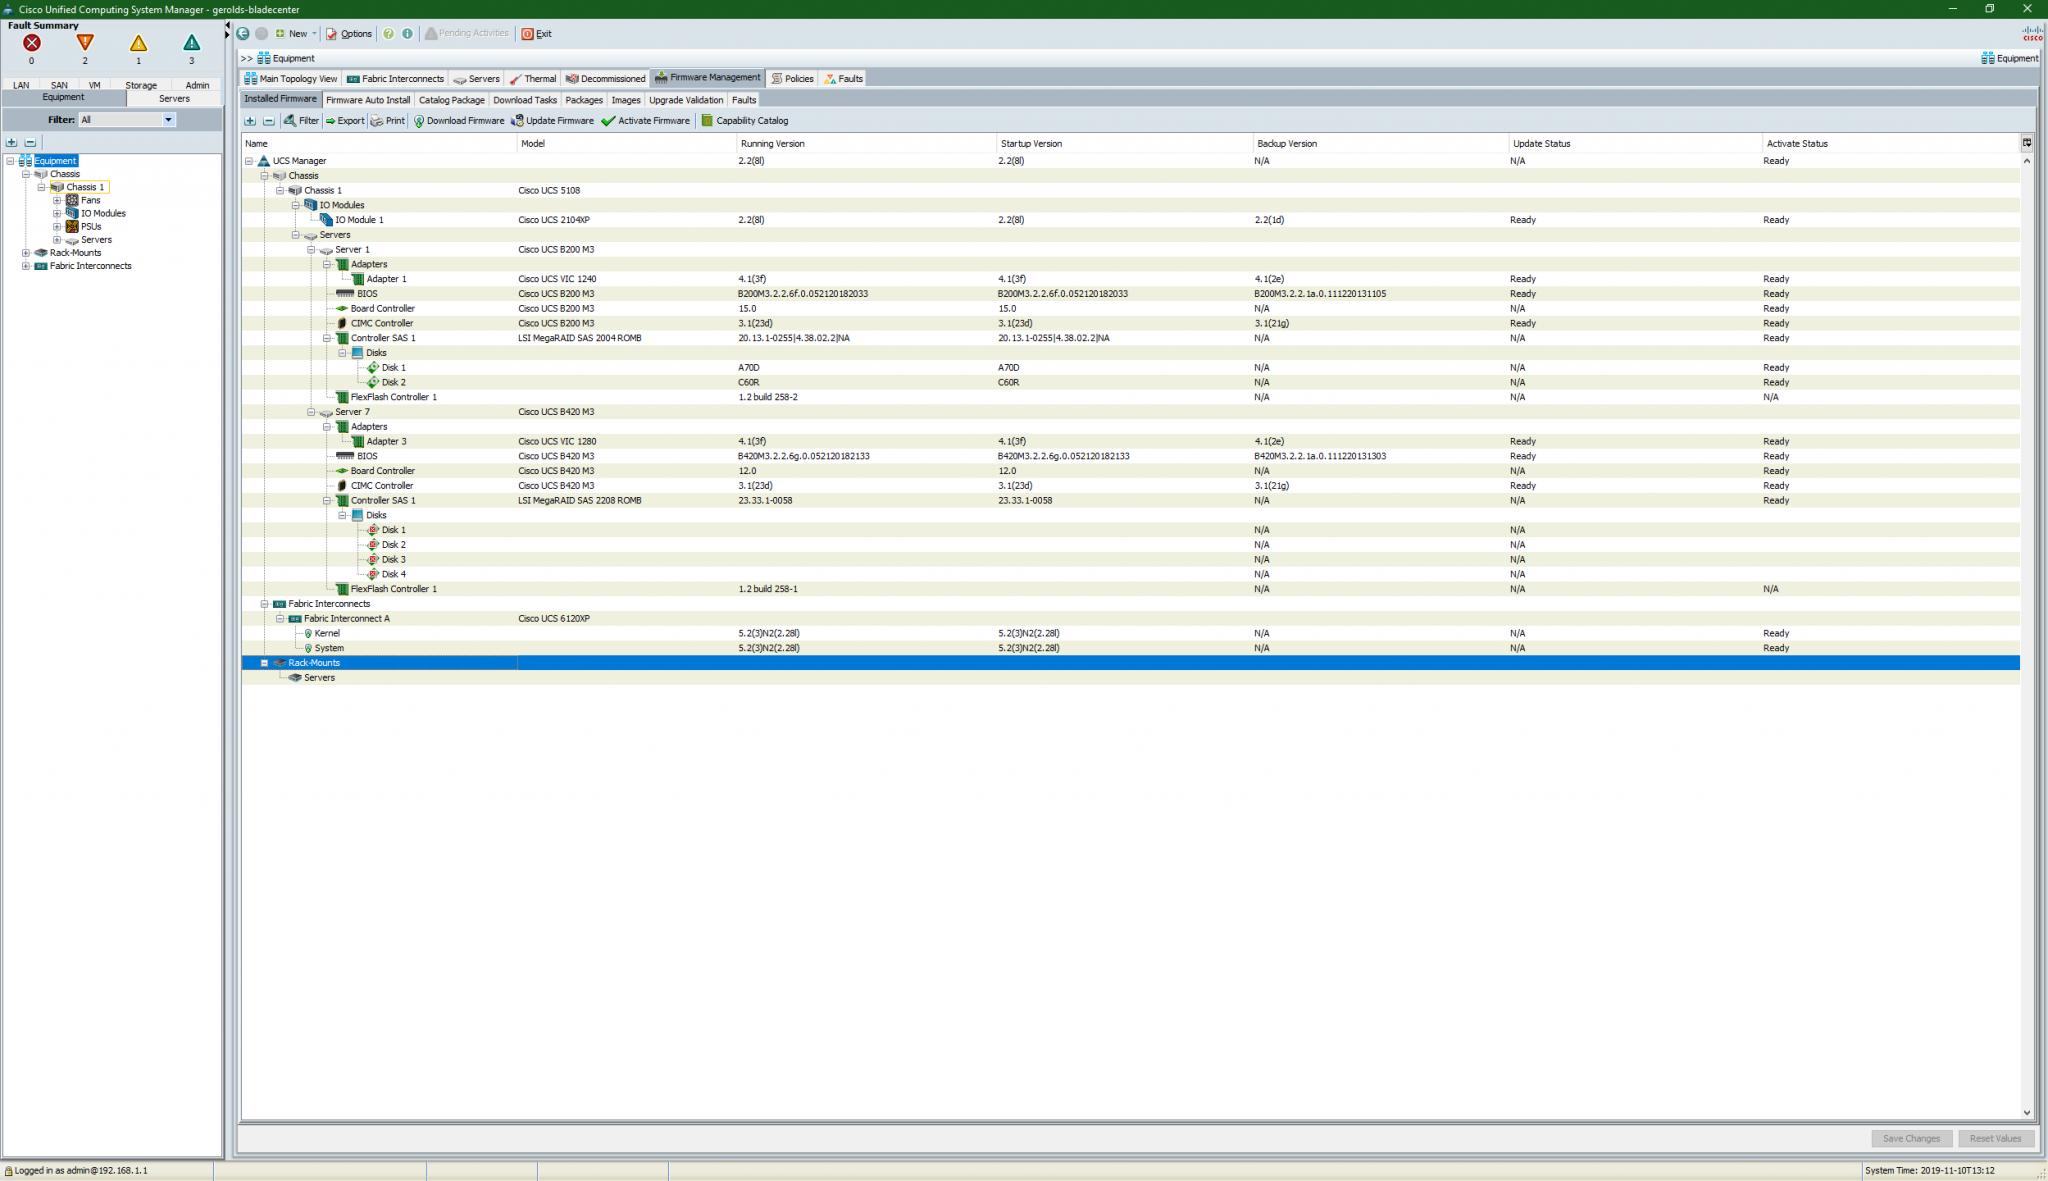Collapse navigation pane with left arrow handle
Image resolution: width=2048 pixels, height=1181 pixels.
point(228,26)
